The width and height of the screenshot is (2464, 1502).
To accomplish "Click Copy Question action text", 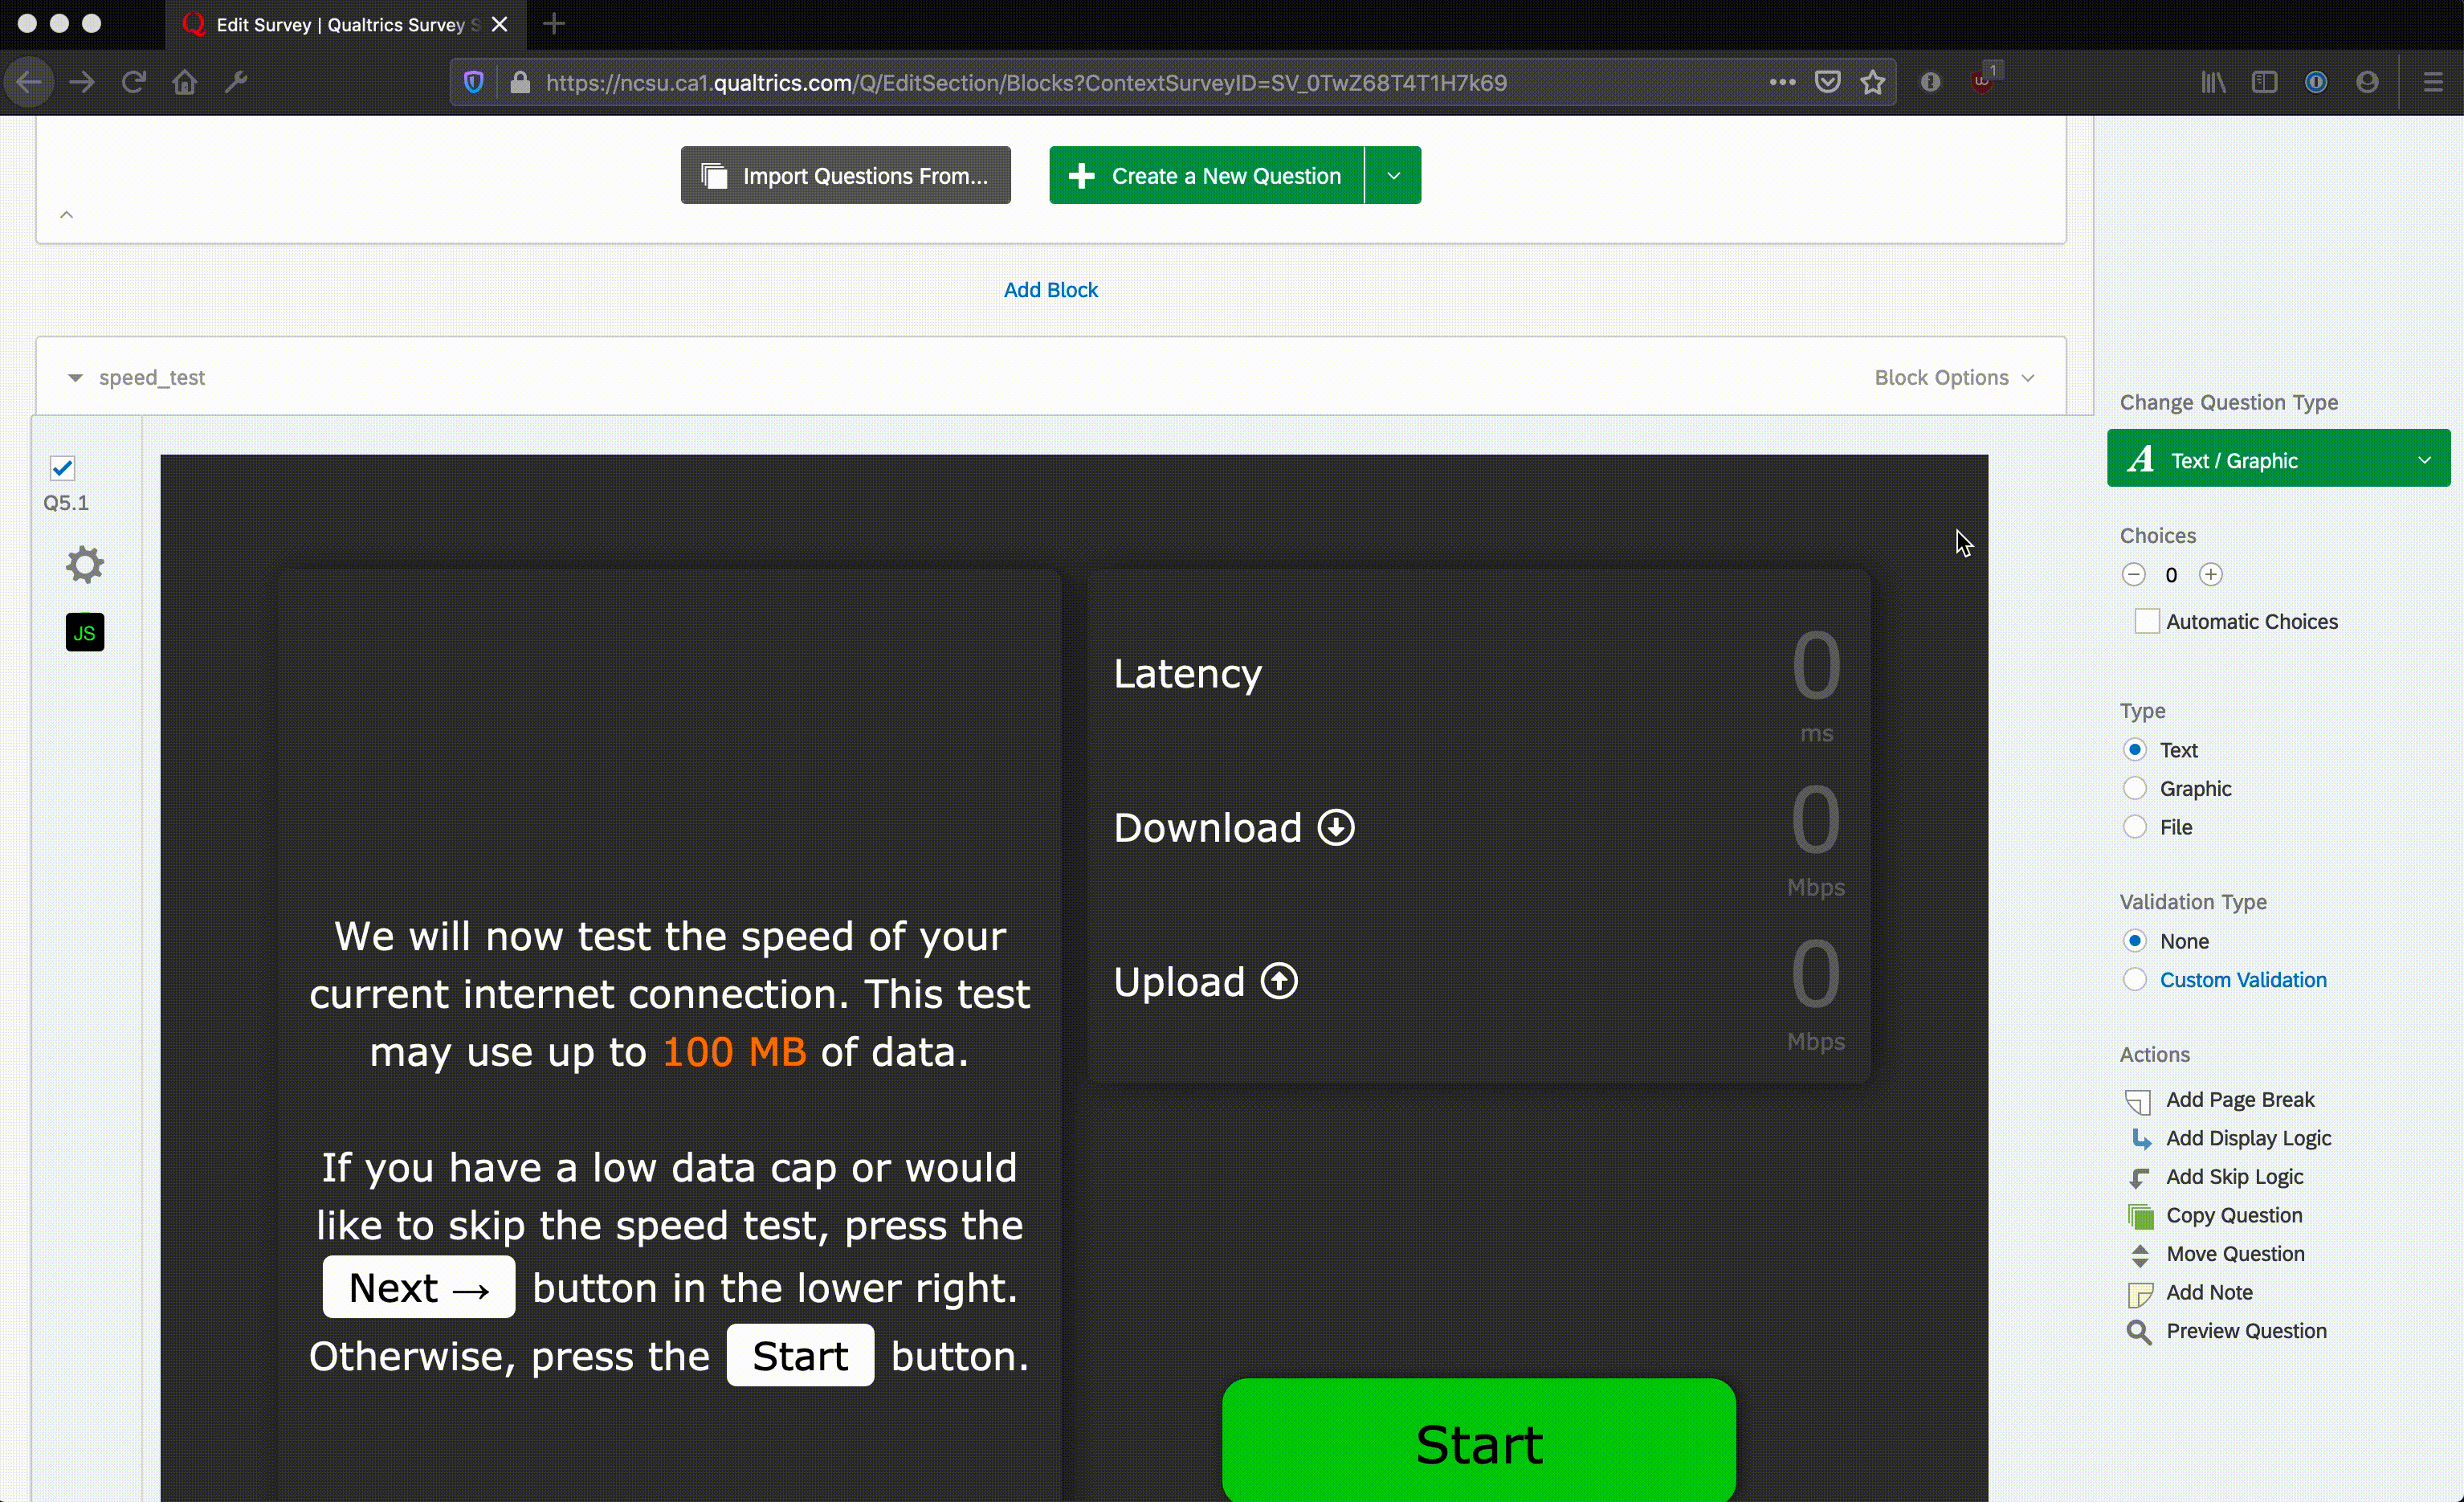I will click(x=2234, y=1215).
